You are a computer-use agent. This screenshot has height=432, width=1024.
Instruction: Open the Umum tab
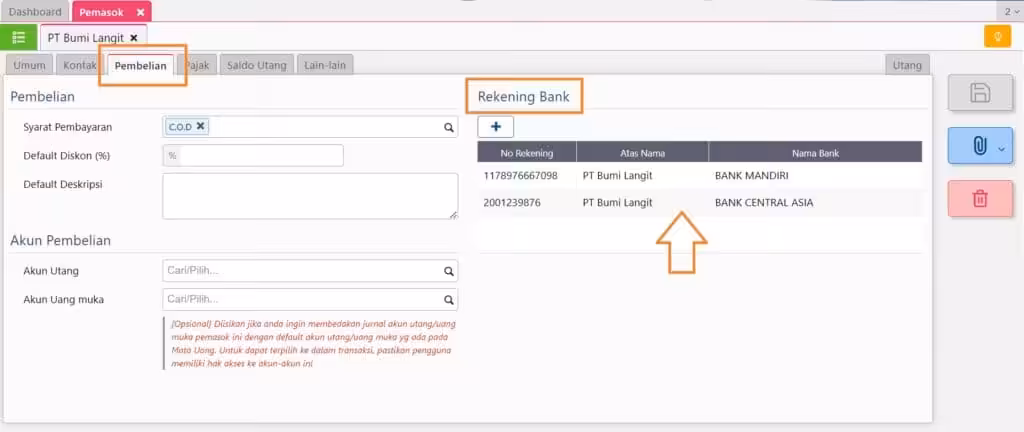click(29, 65)
